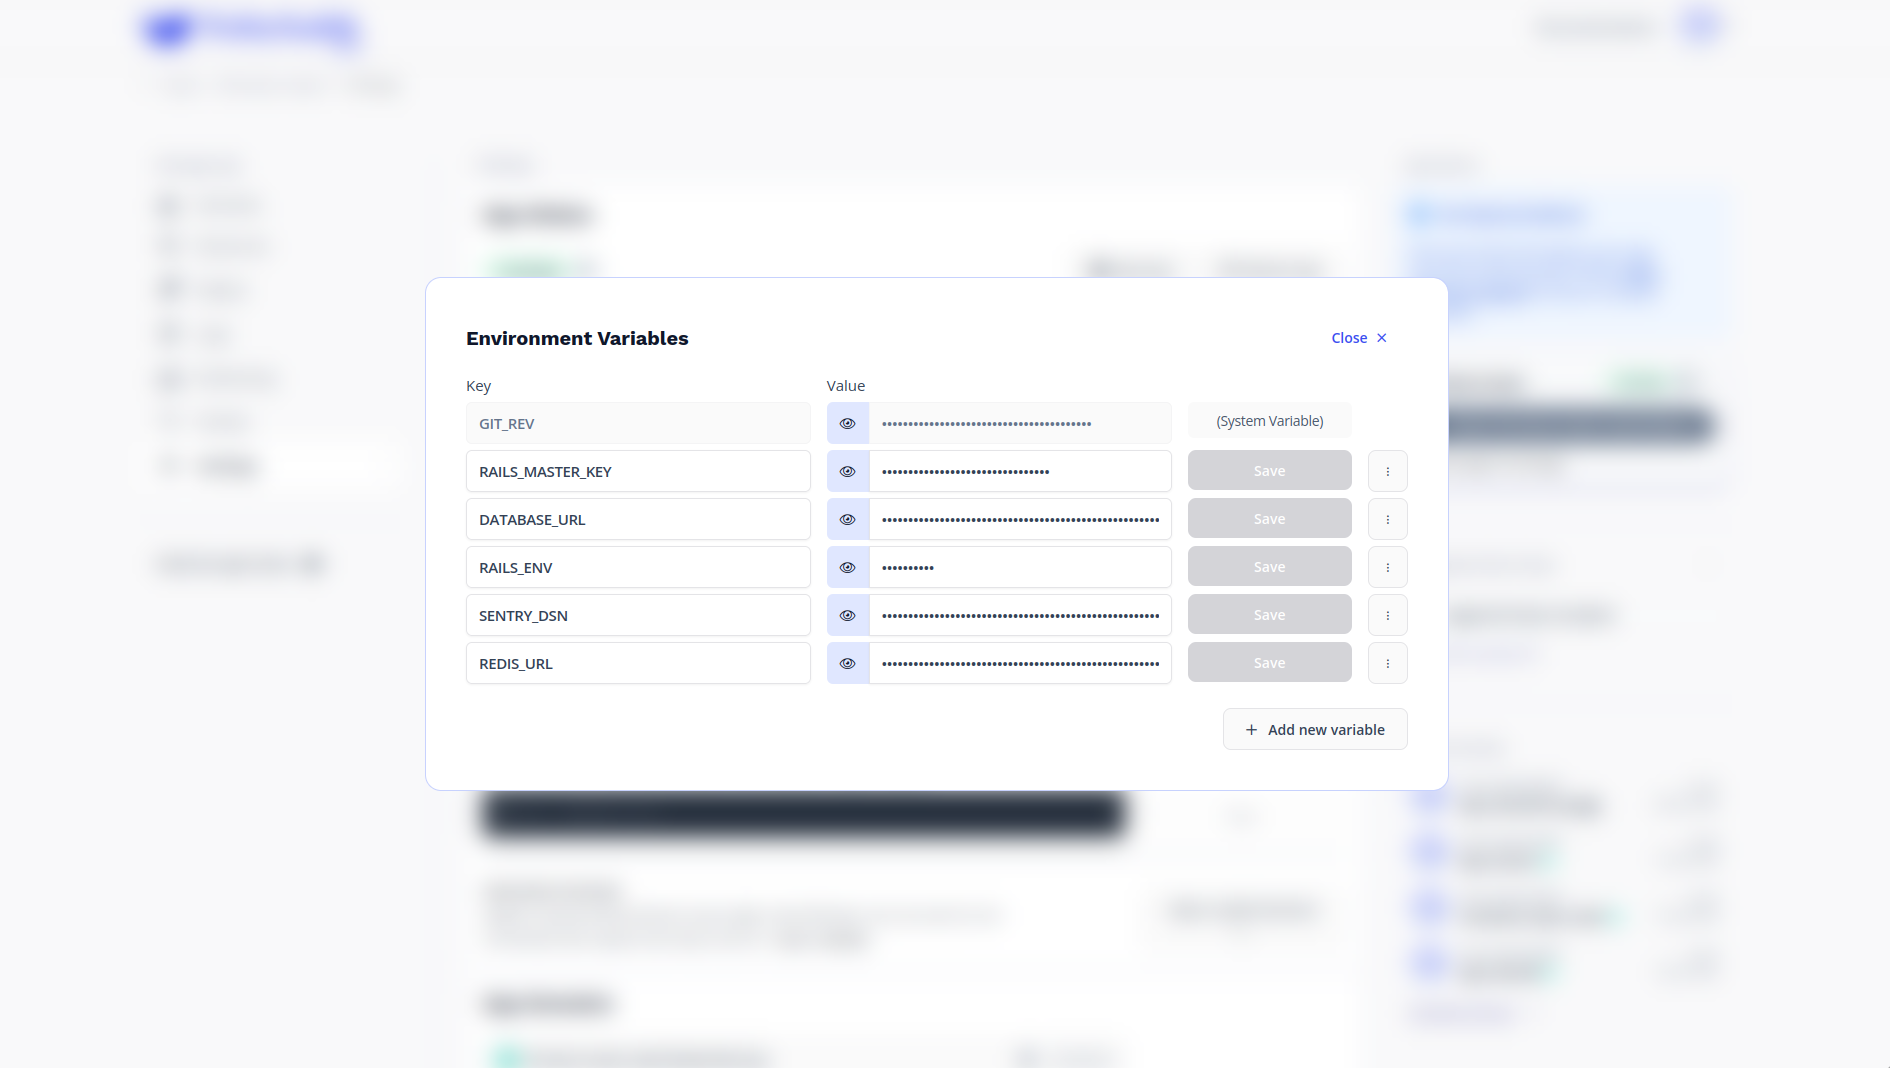Open more options for RAILS_MASTER_KEY
This screenshot has width=1890, height=1068.
tap(1387, 471)
